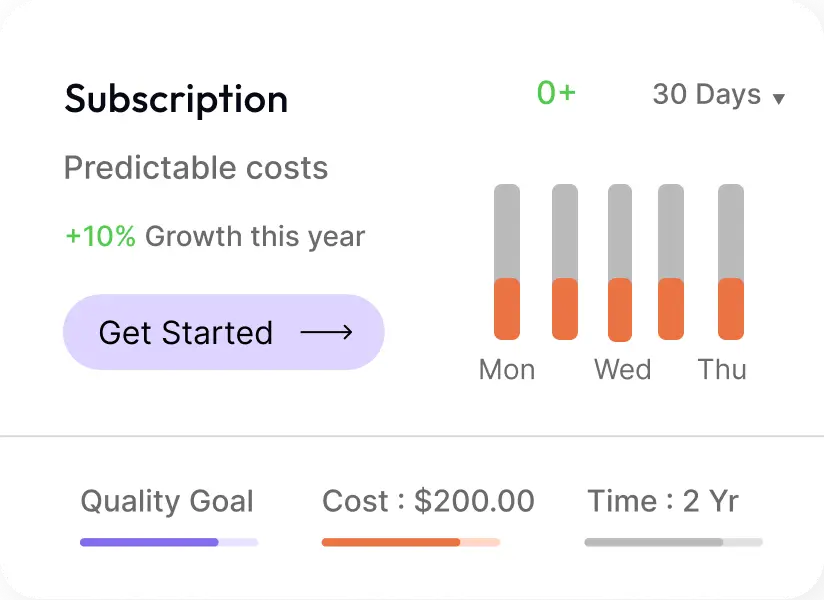Toggle the Quality Goal indicator
The image size is (824, 600).
pyautogui.click(x=167, y=541)
